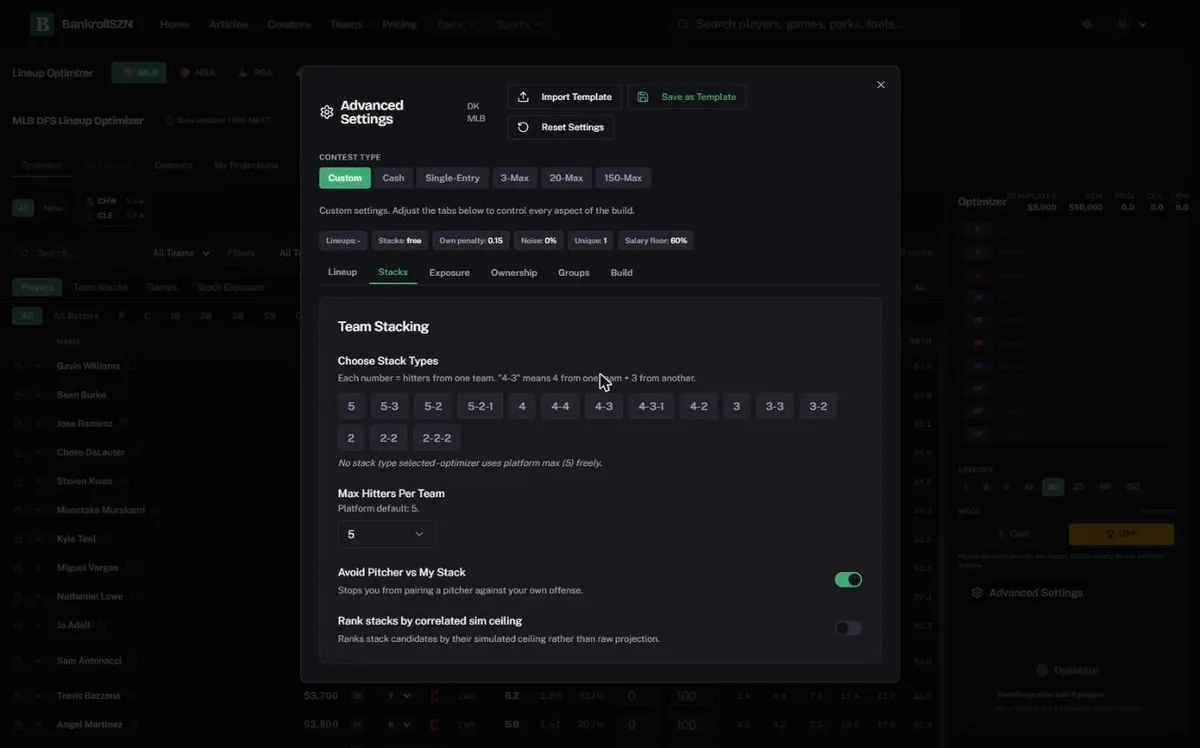1200x748 pixels.
Task: Select the 4-2 stack type
Action: pos(698,406)
